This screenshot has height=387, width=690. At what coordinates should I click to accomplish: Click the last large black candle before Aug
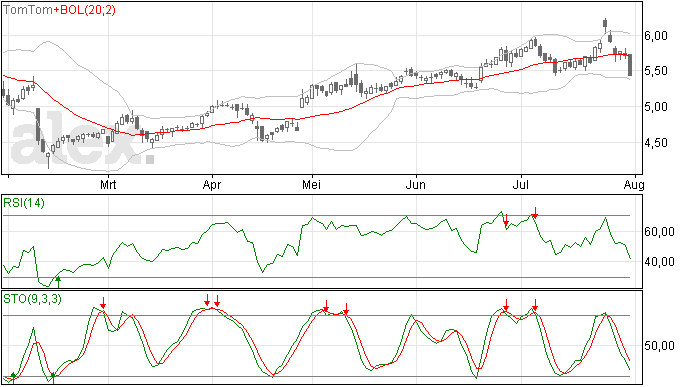point(630,65)
